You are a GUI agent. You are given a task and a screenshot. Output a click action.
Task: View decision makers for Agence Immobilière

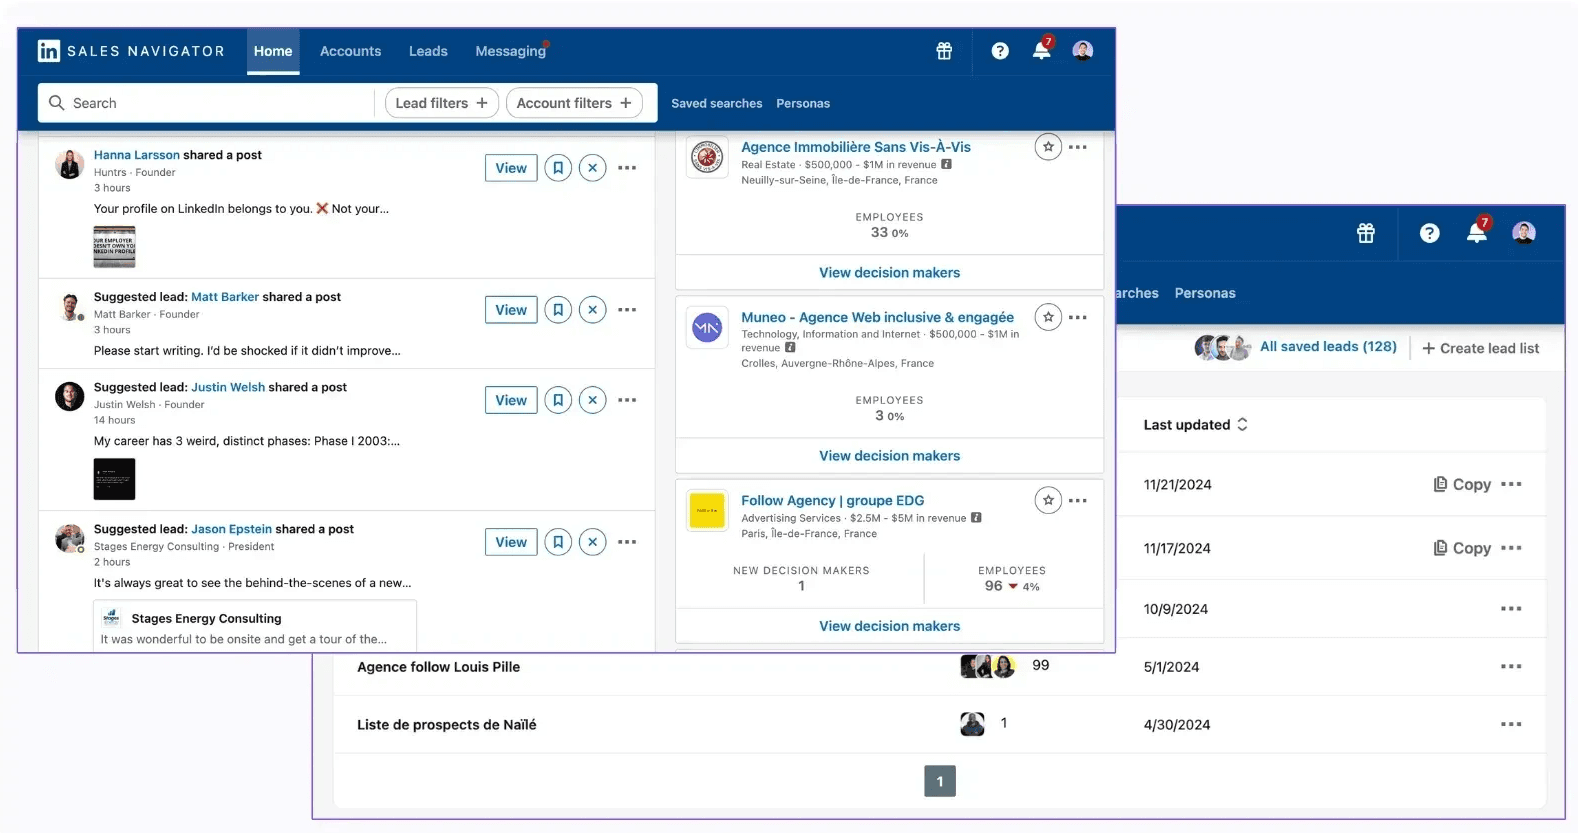tap(889, 272)
